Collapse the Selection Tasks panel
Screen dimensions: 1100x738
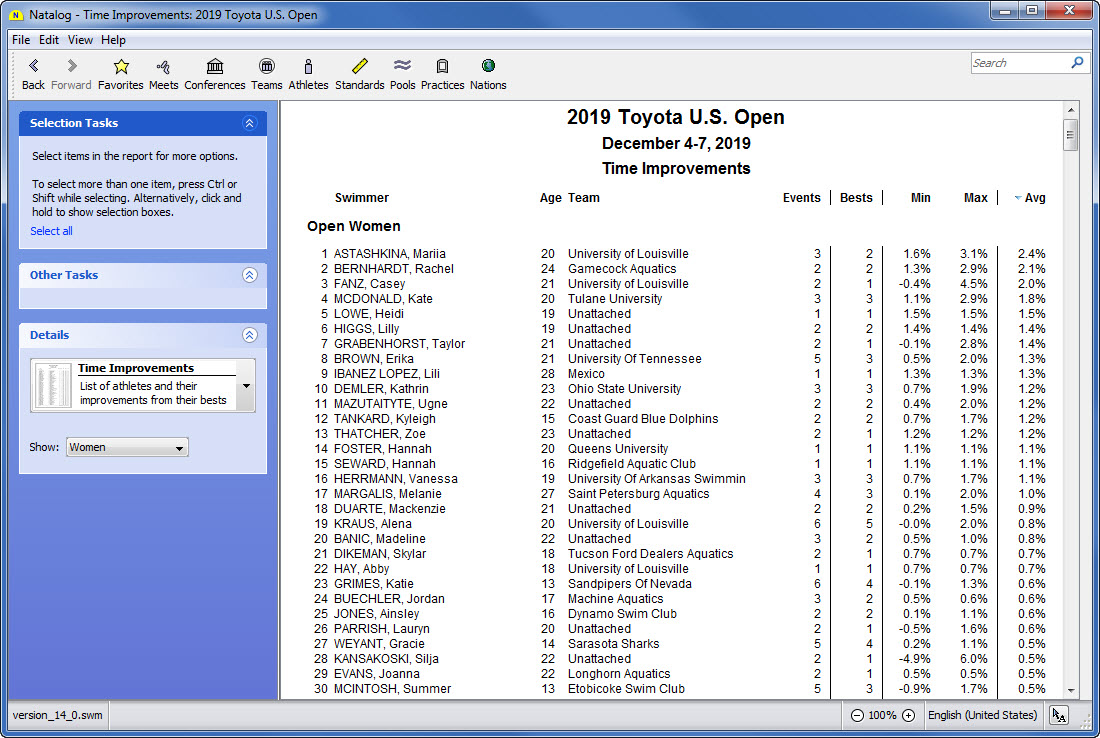tap(249, 123)
